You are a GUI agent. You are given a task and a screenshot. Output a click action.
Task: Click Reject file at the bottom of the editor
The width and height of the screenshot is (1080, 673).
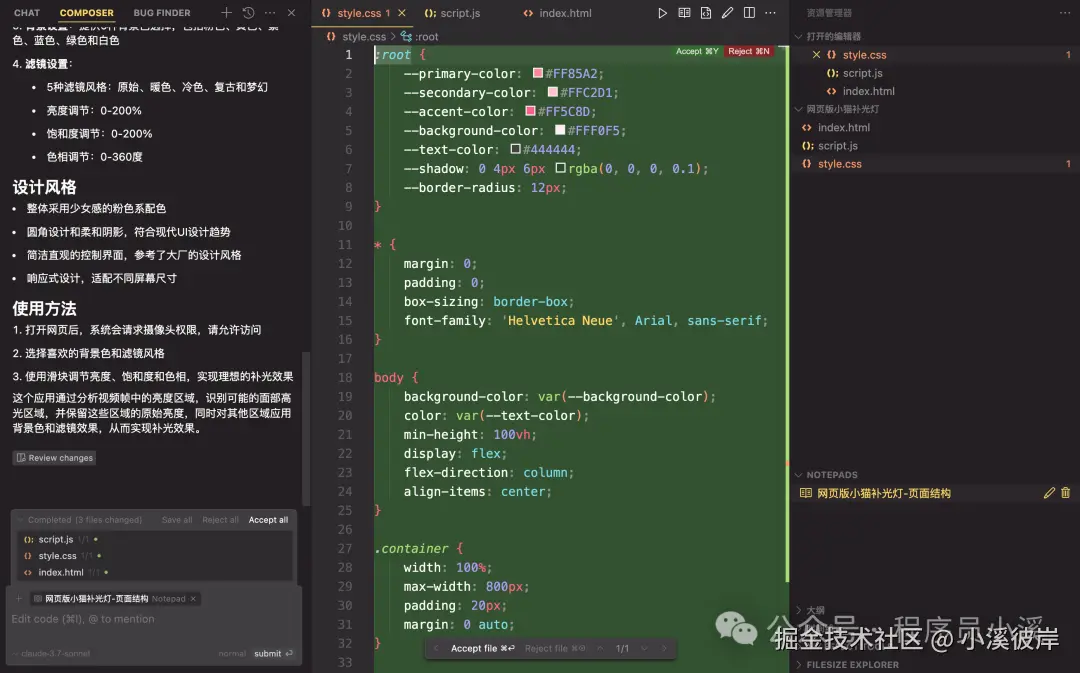[554, 648]
